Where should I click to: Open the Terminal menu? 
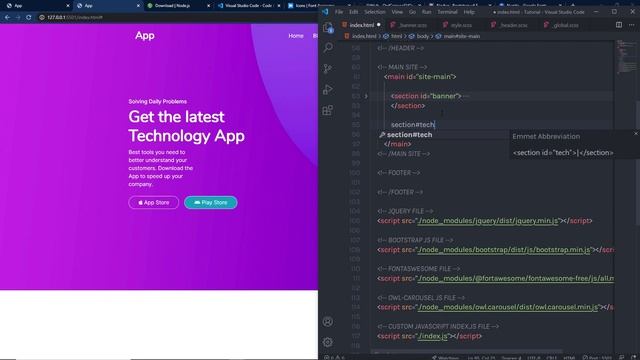coord(447,12)
